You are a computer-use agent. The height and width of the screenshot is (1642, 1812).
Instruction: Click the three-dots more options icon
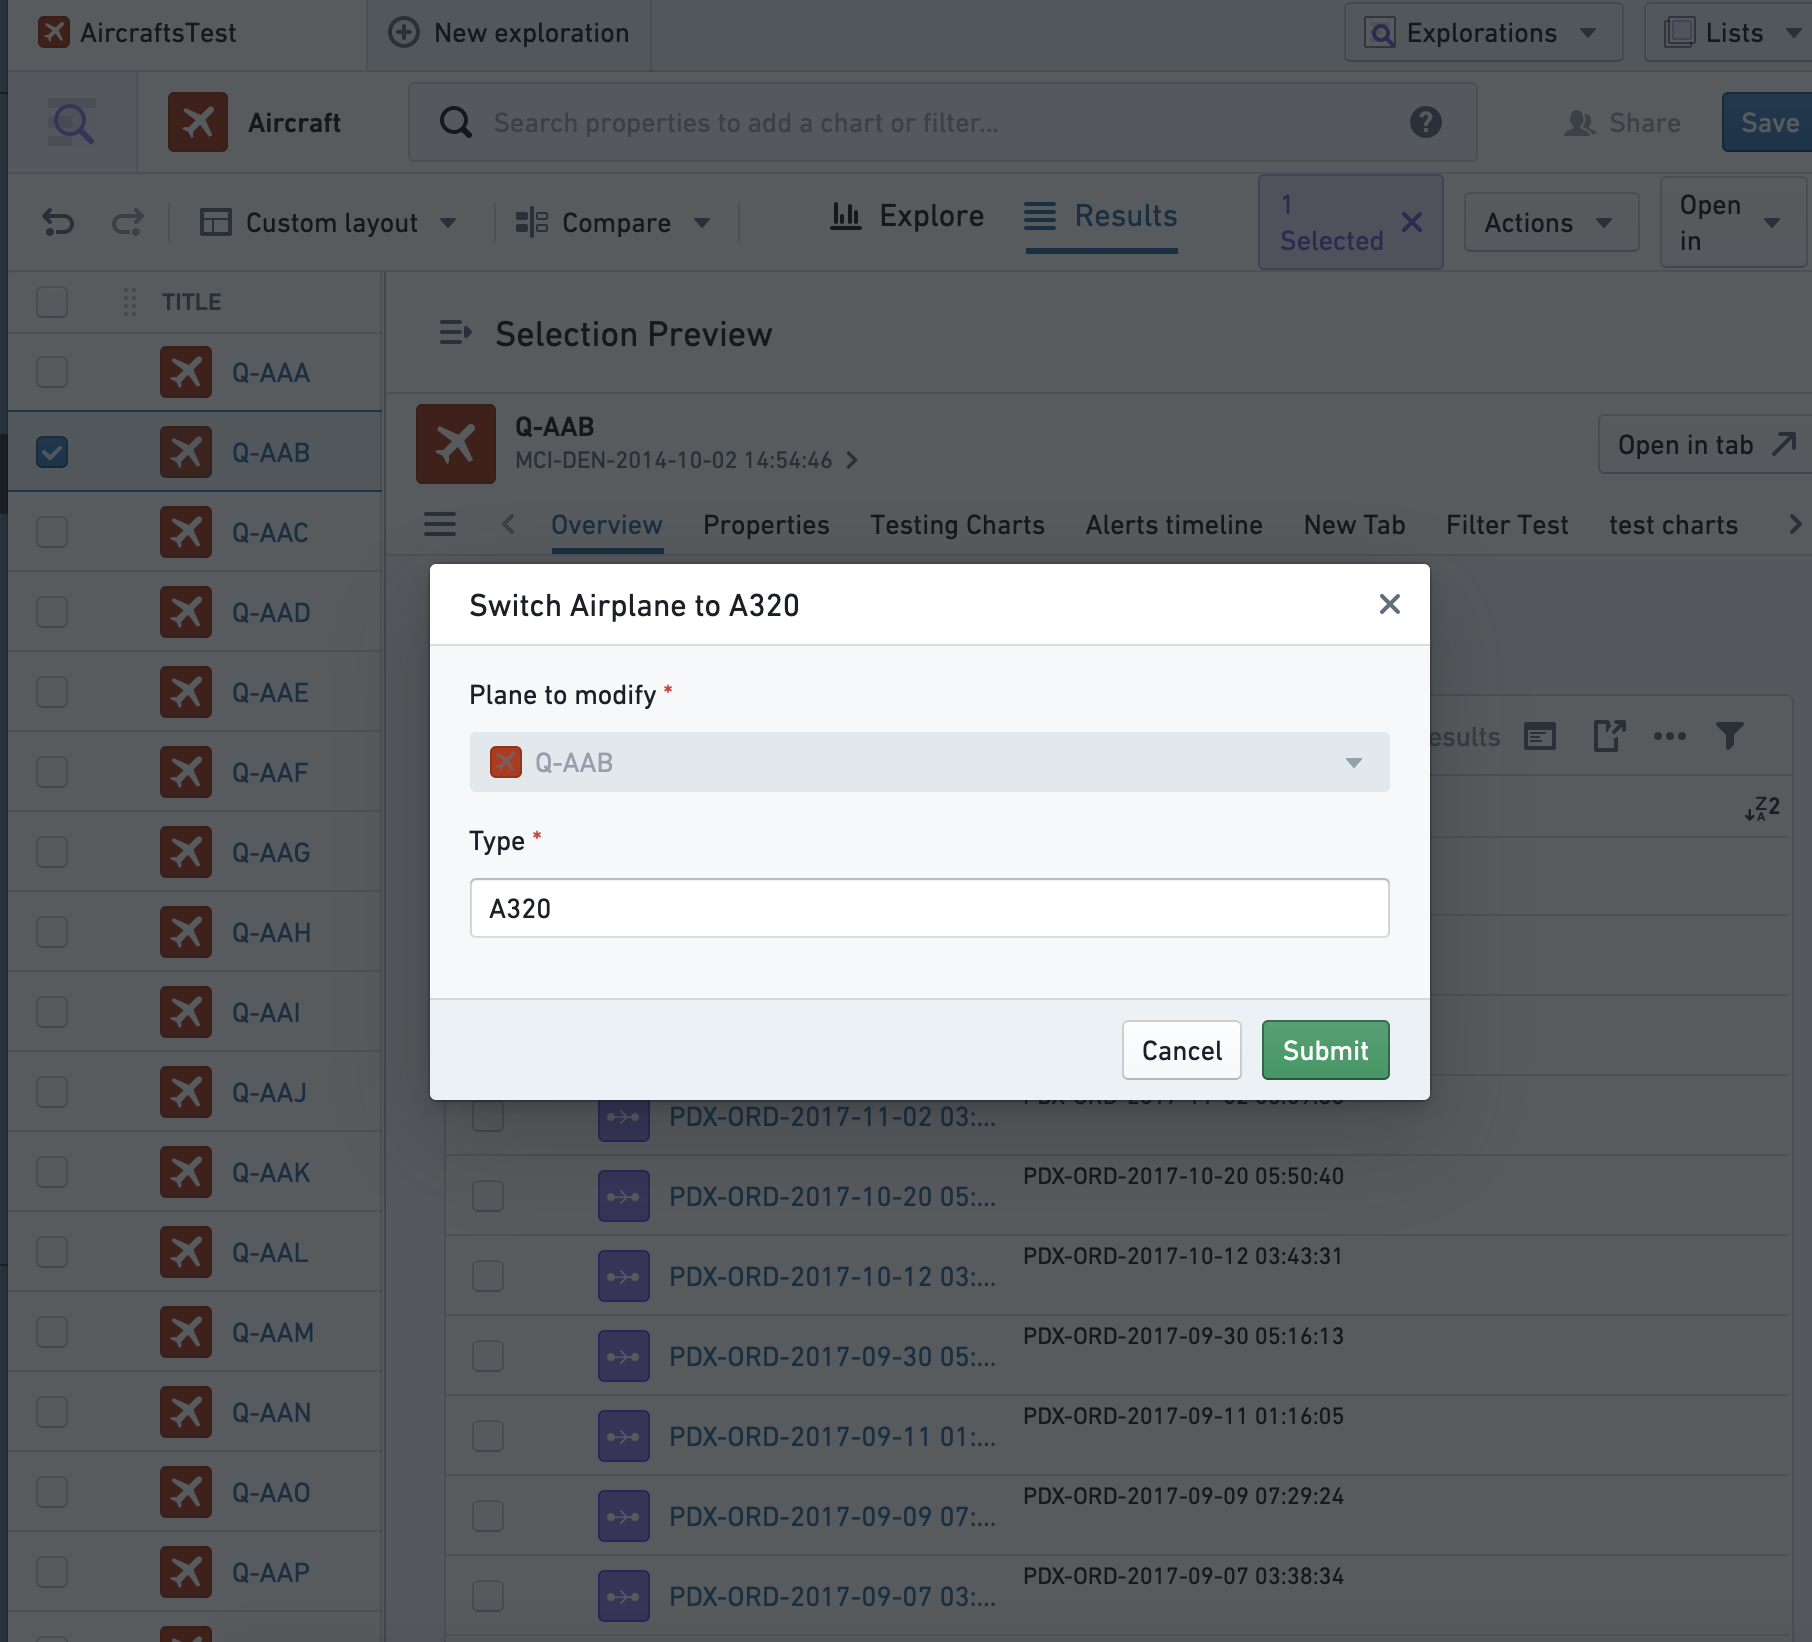pos(1669,736)
